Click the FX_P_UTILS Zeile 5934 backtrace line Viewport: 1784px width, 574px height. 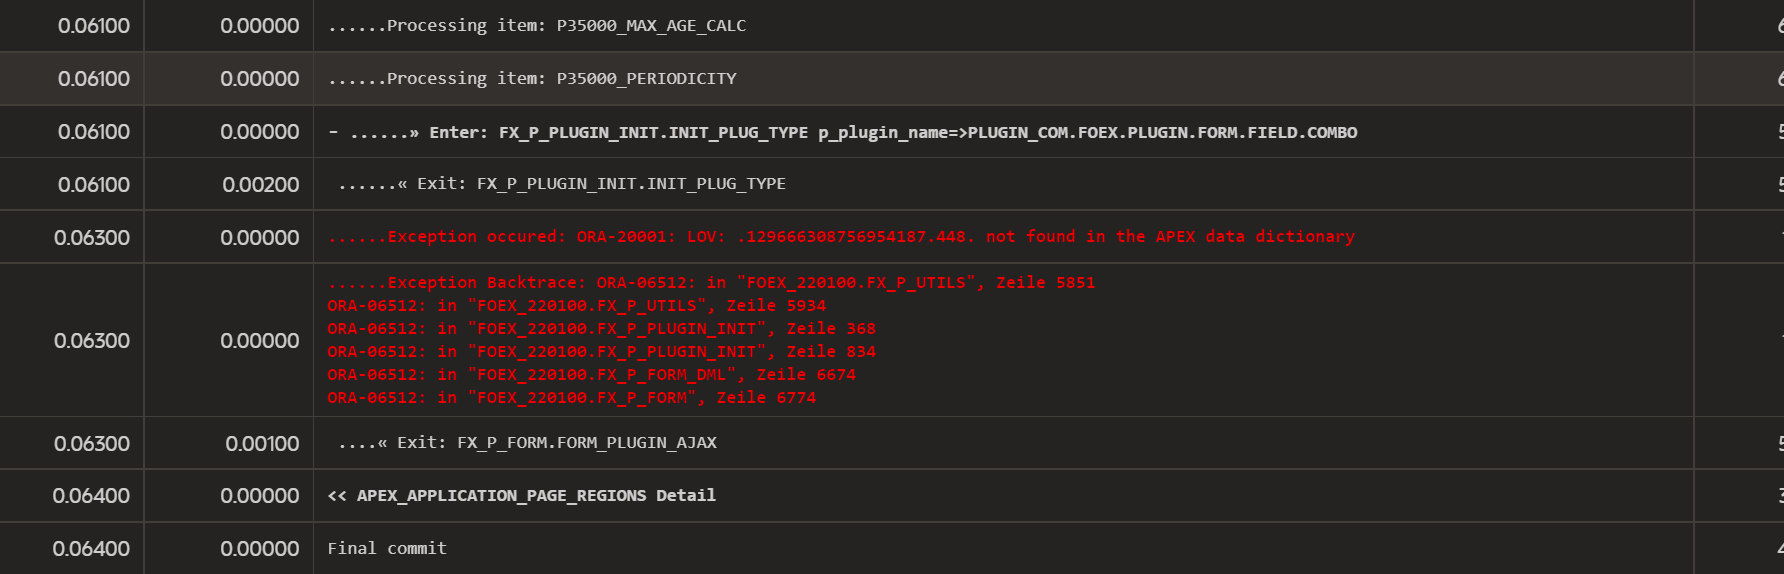pos(577,306)
